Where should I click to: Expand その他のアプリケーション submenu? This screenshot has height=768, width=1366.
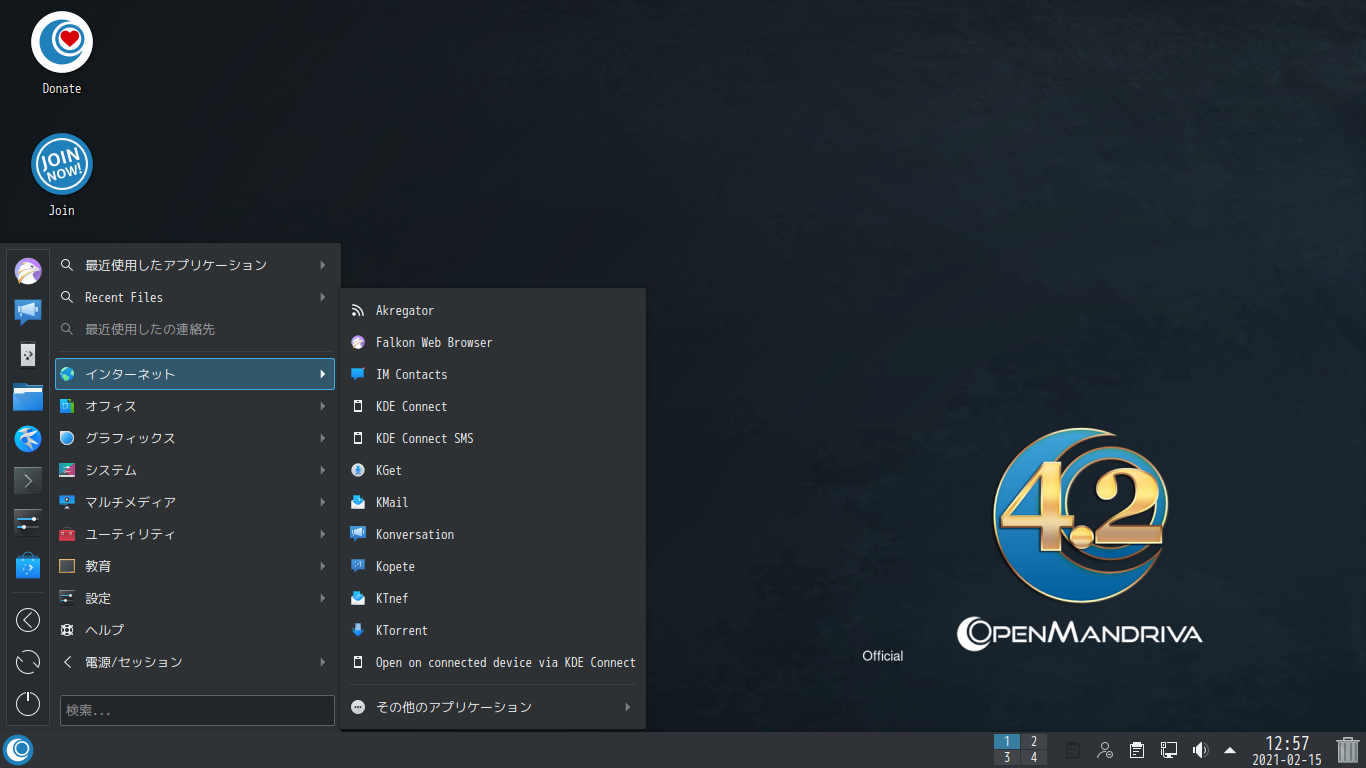[493, 707]
